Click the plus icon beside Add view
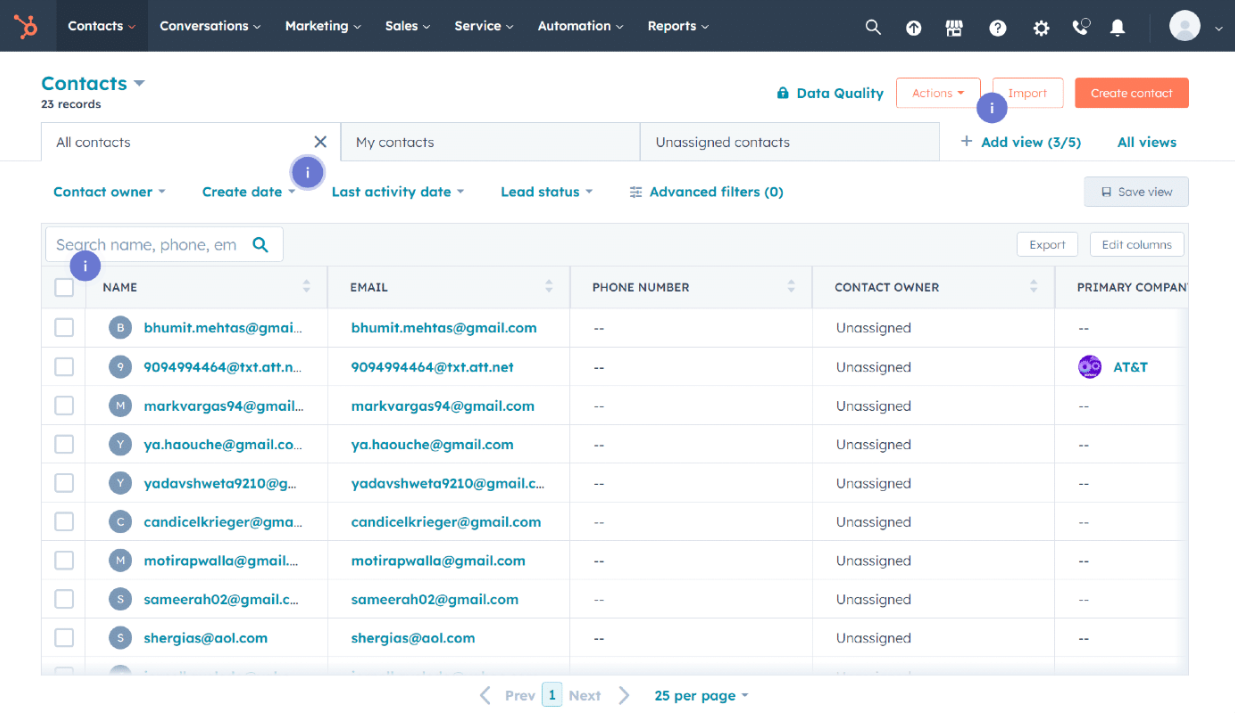The image size is (1235, 713). point(966,142)
